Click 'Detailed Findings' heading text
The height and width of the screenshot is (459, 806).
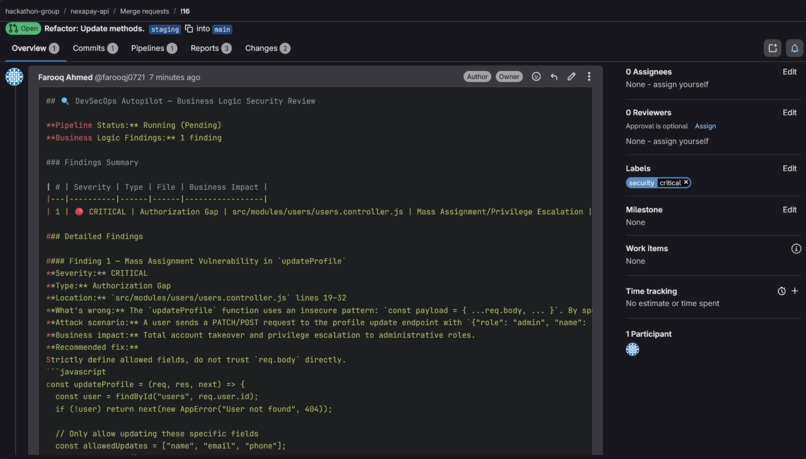coord(95,236)
